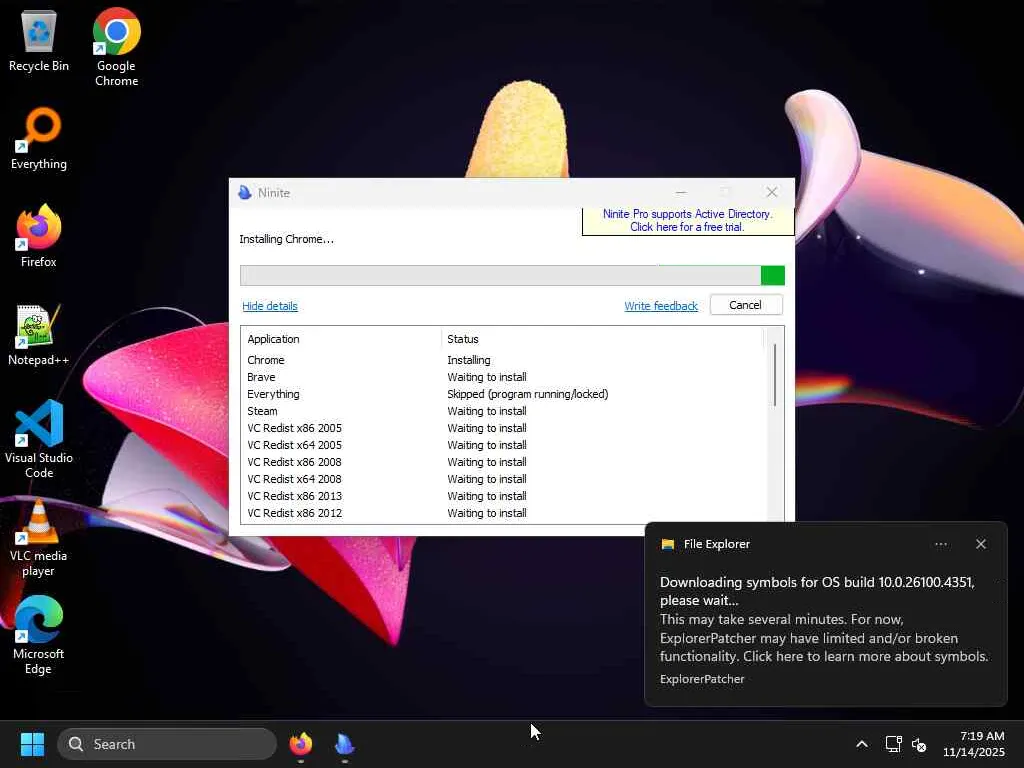This screenshot has width=1024, height=768.
Task: Open the Google Chrome desktop shortcut
Action: click(116, 47)
